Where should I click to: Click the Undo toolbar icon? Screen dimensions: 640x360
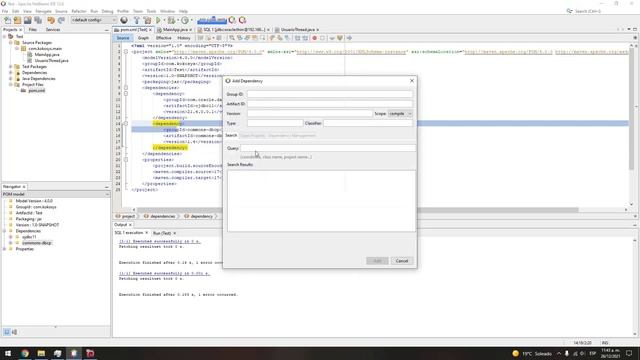[x=51, y=20]
